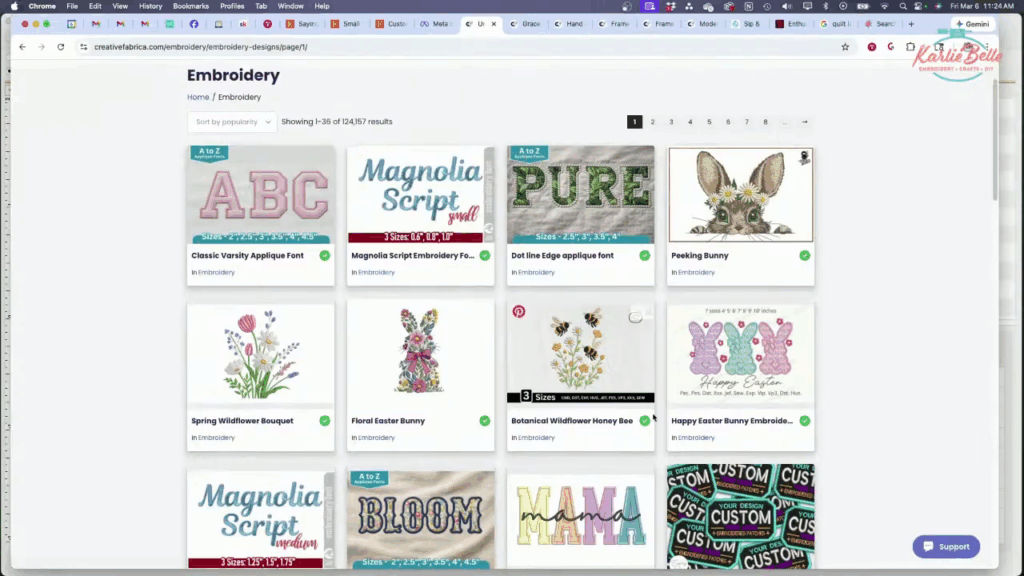Open a new browser tab
The width and height of the screenshot is (1024, 576).
[x=911, y=24]
